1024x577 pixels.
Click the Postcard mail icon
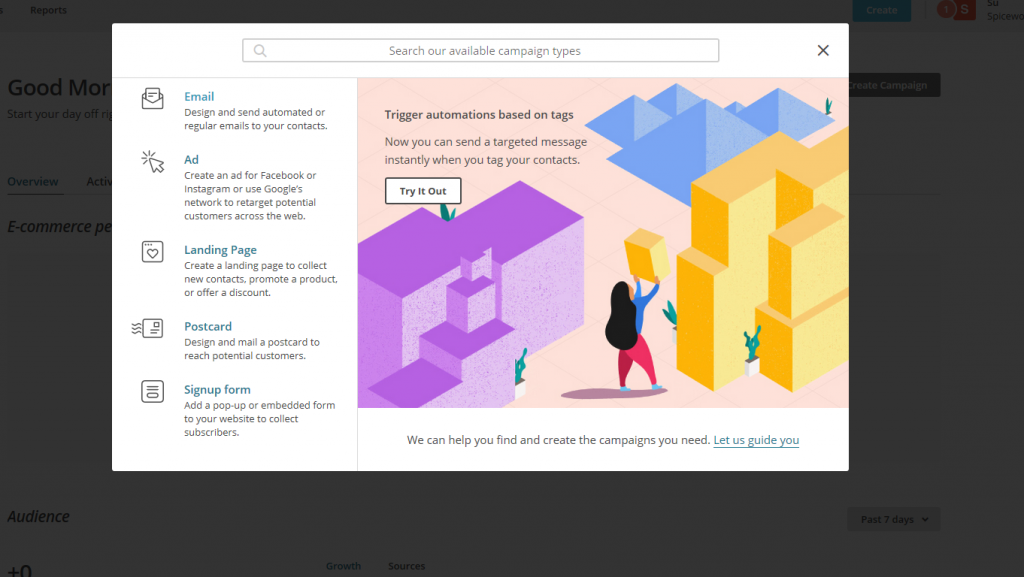click(x=148, y=328)
